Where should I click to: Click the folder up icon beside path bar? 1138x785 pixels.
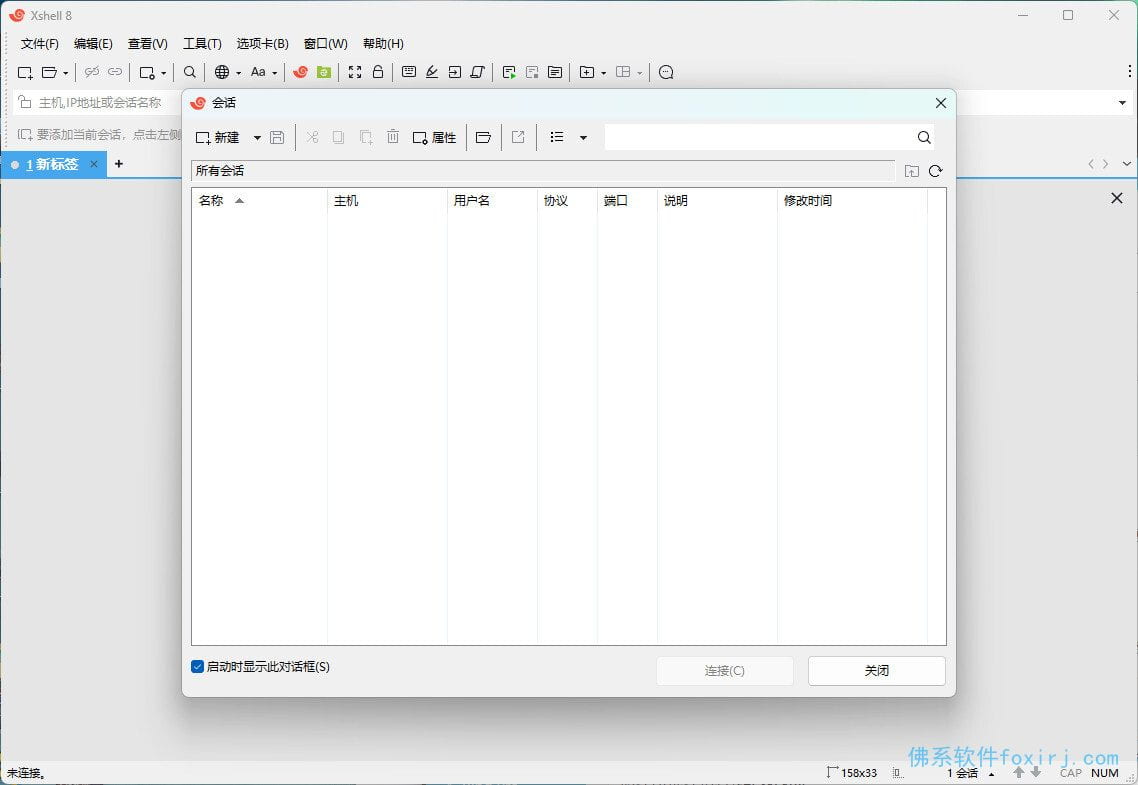point(912,171)
